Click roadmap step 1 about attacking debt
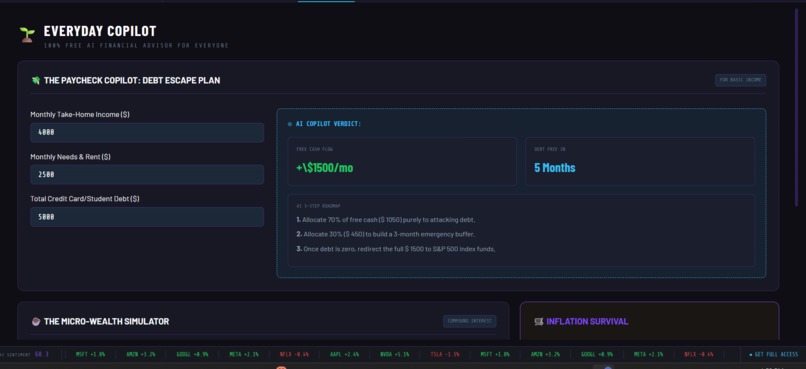The image size is (806, 369). click(386, 220)
